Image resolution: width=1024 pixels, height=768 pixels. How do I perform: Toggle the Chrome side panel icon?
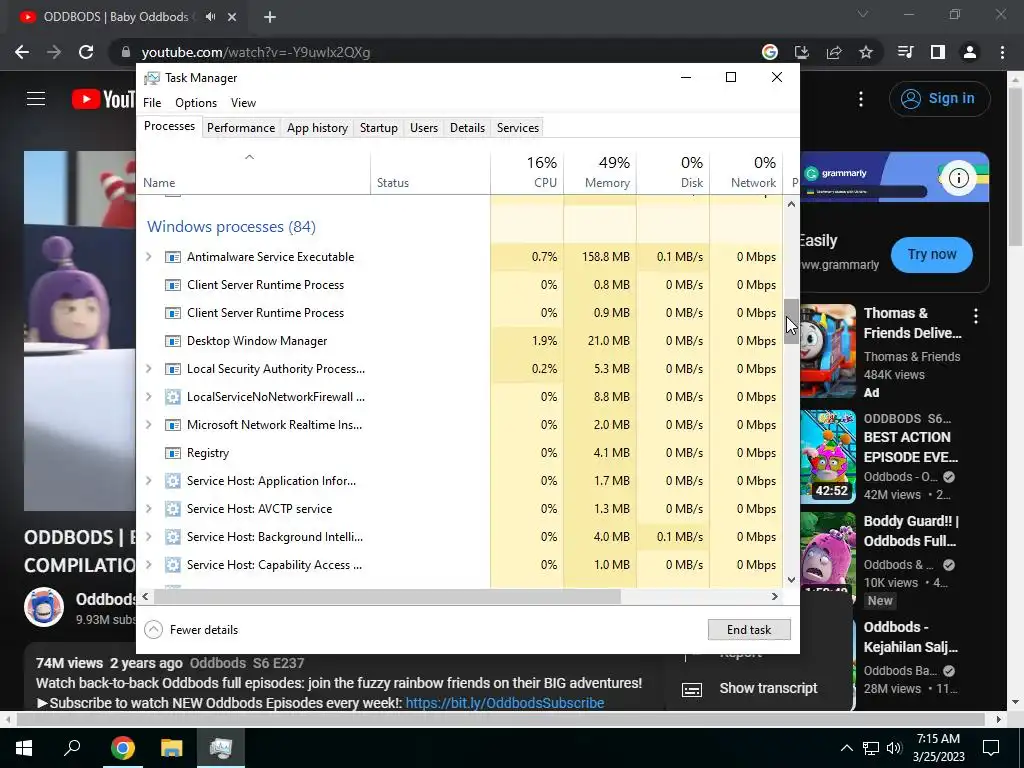938,52
